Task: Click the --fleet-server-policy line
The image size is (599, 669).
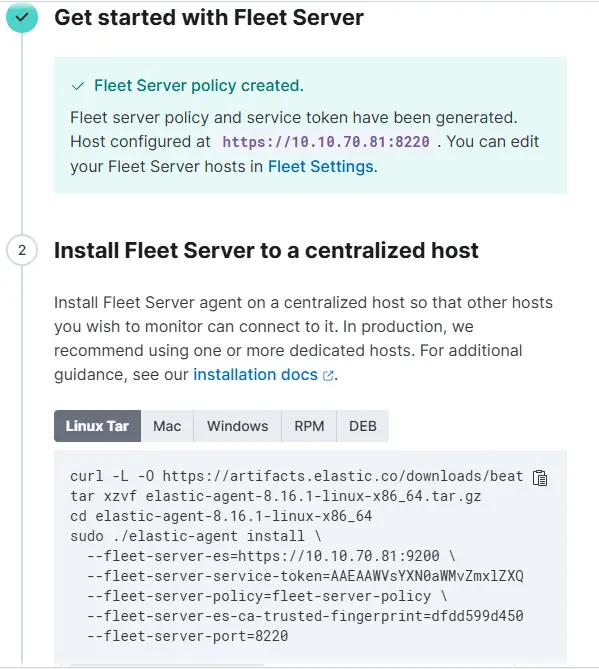Action: coord(267,596)
